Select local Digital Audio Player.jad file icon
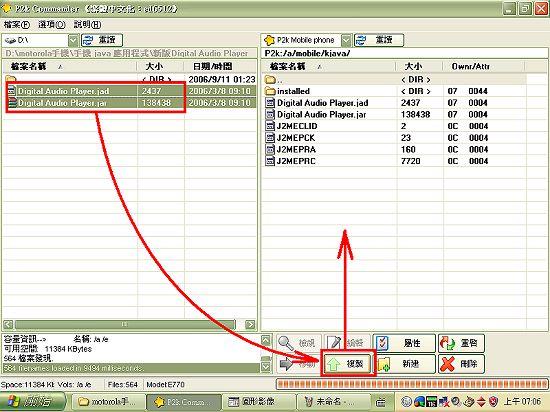Viewport: 550px width, 412px height. (x=12, y=91)
